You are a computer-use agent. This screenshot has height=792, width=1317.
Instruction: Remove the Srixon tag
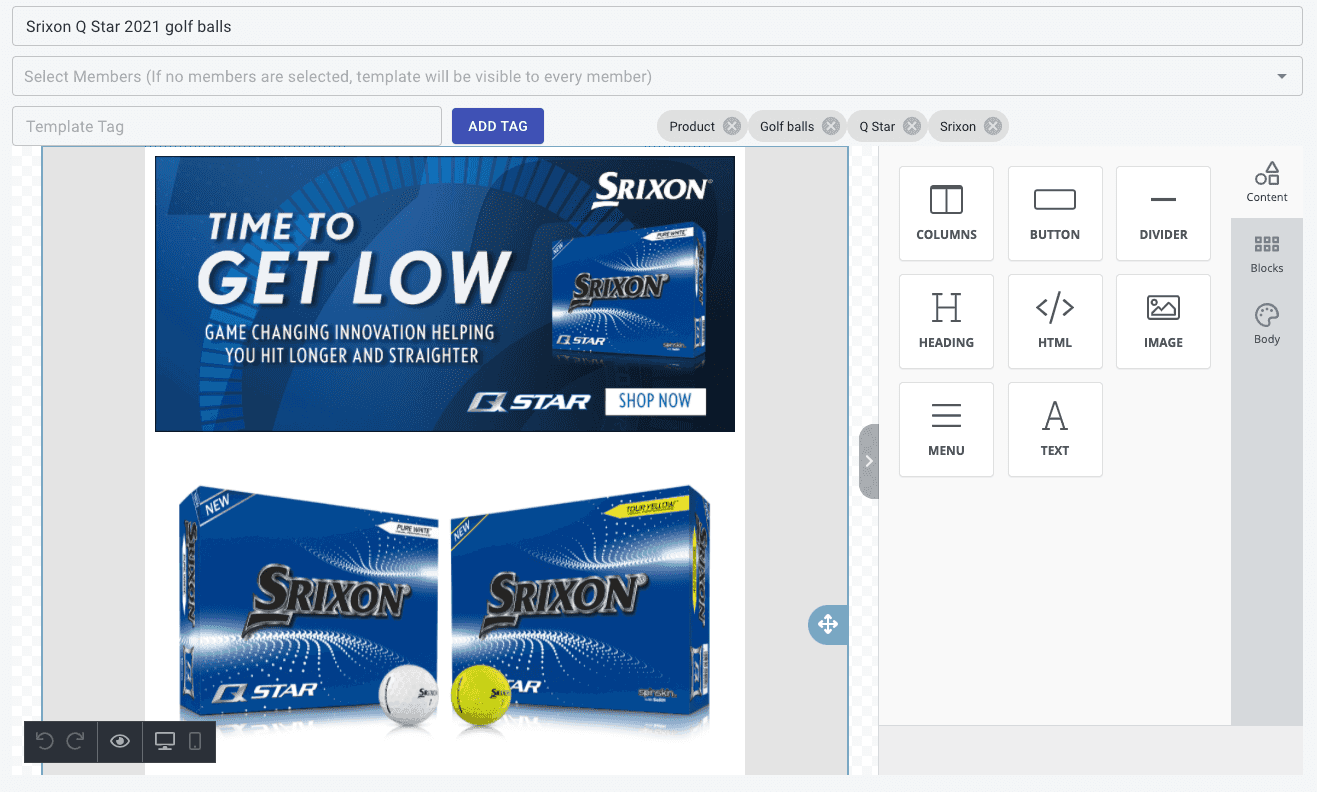click(x=993, y=126)
